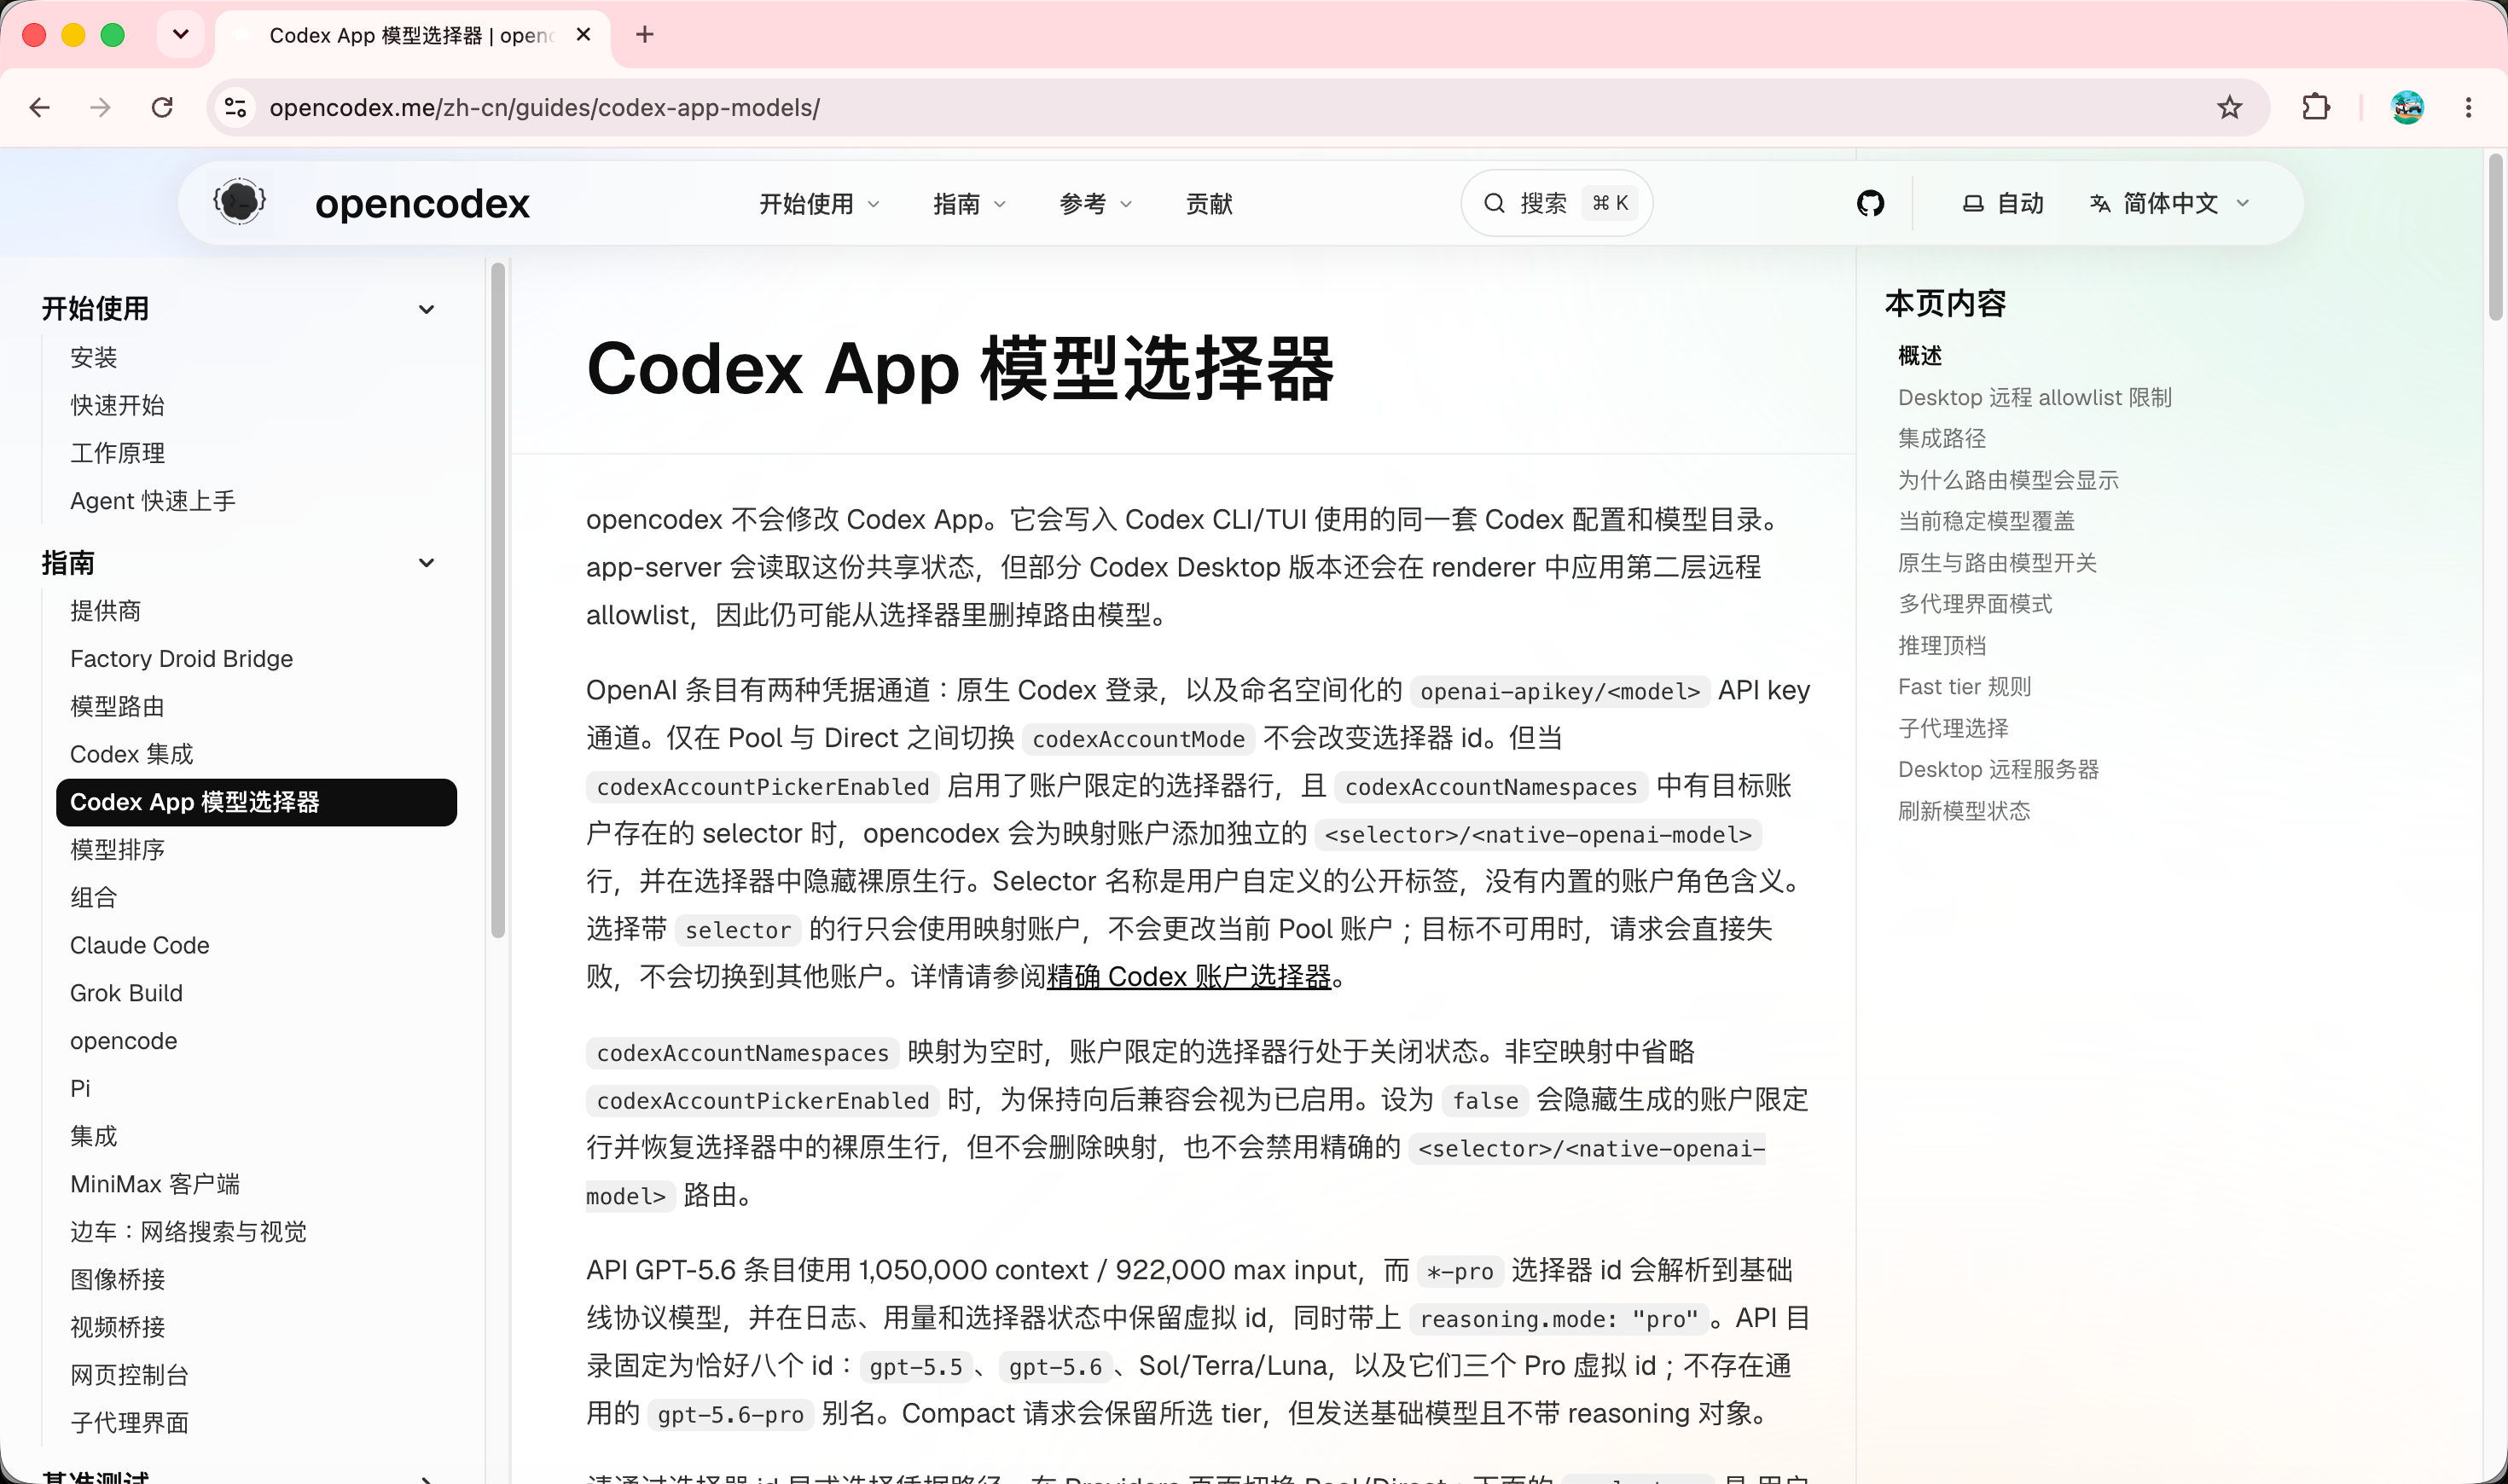Open a new browser tab
The image size is (2508, 1484).
click(x=645, y=35)
